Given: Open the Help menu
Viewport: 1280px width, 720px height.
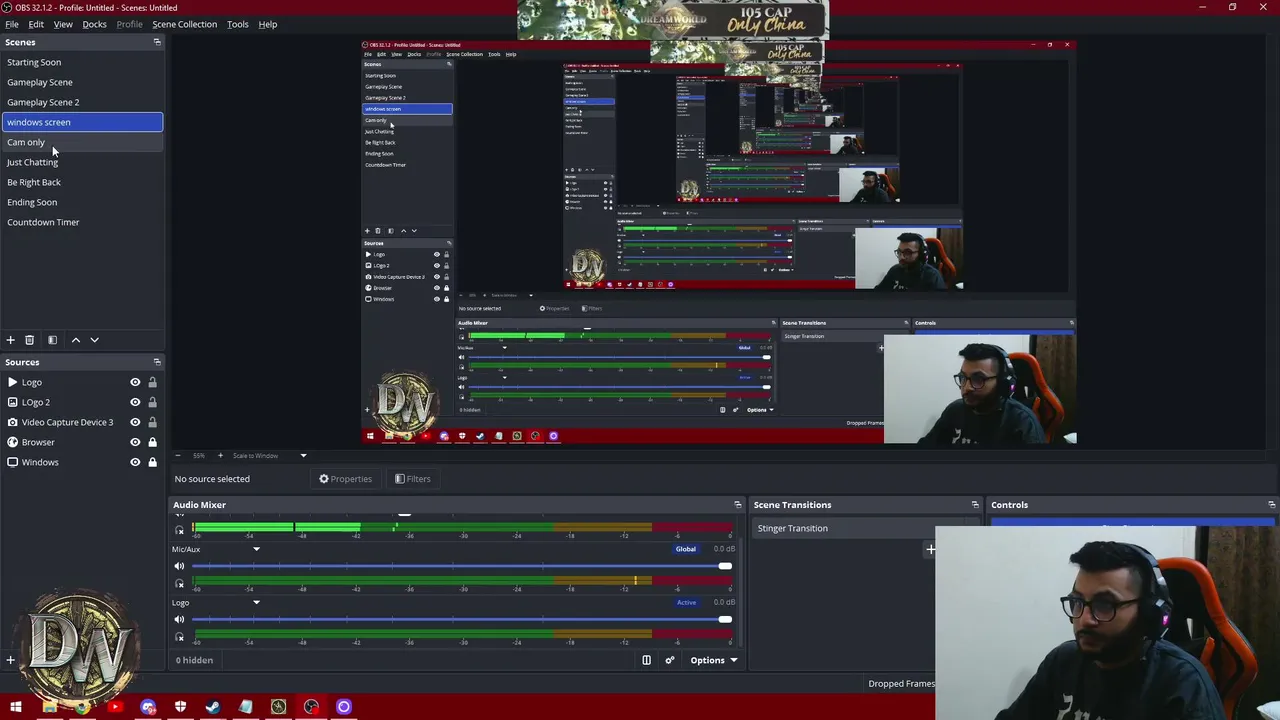Looking at the screenshot, I should (x=268, y=24).
